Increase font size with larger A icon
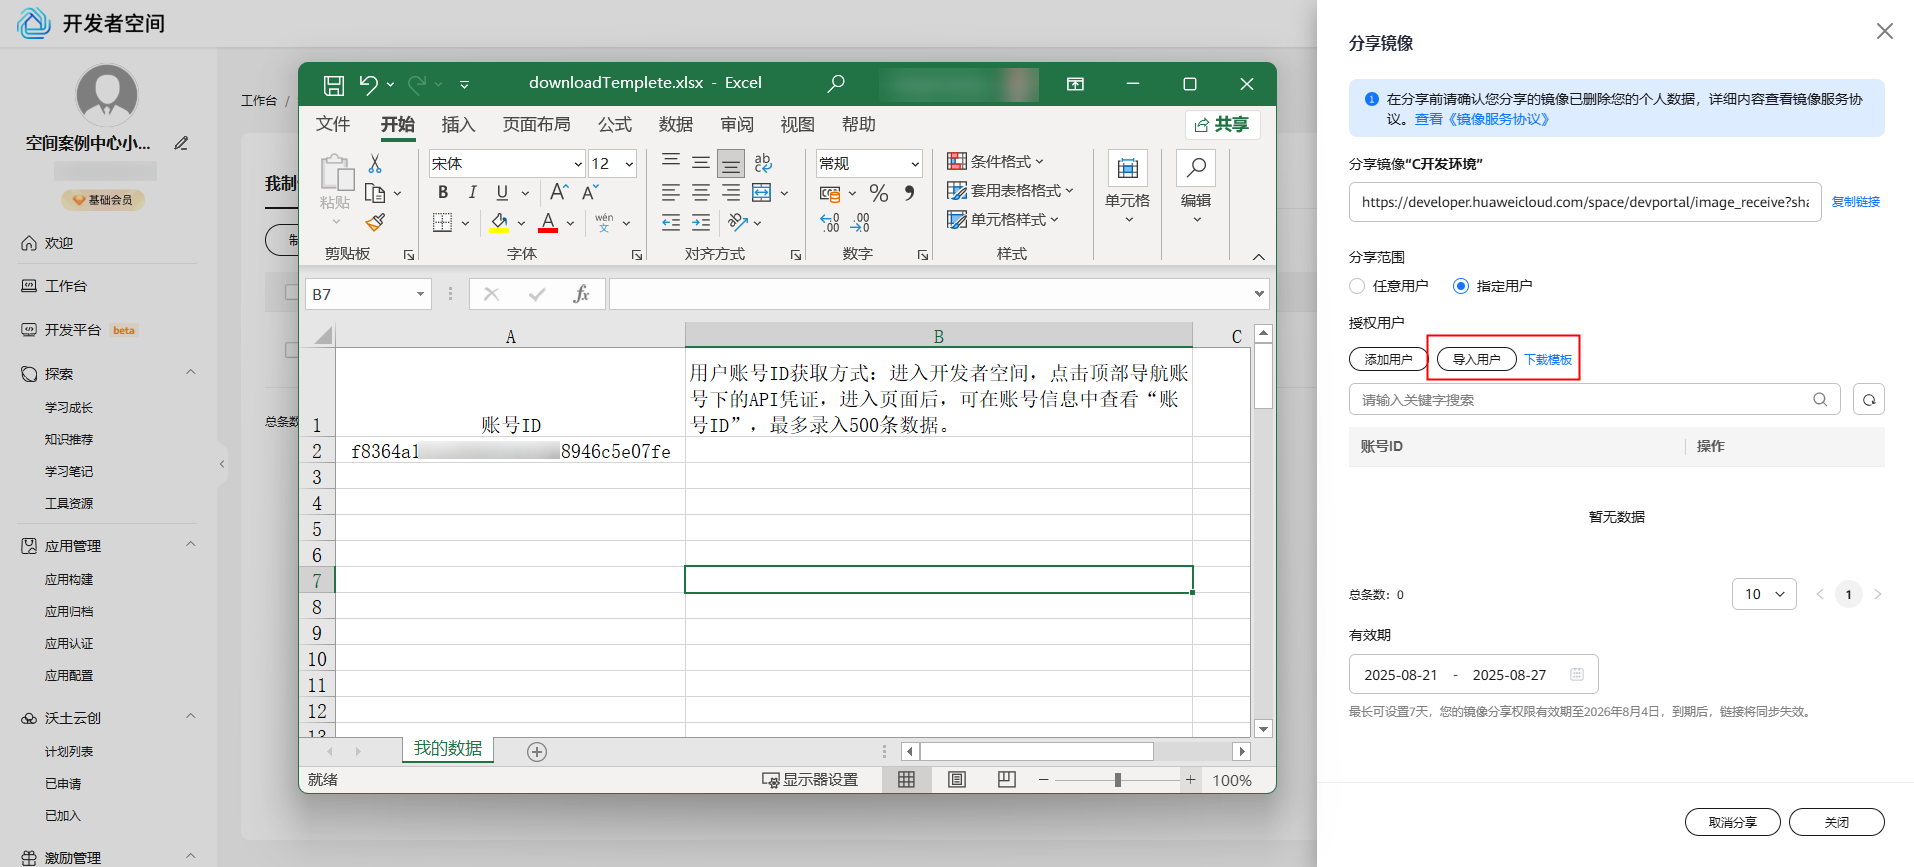This screenshot has height=867, width=1914. [559, 192]
